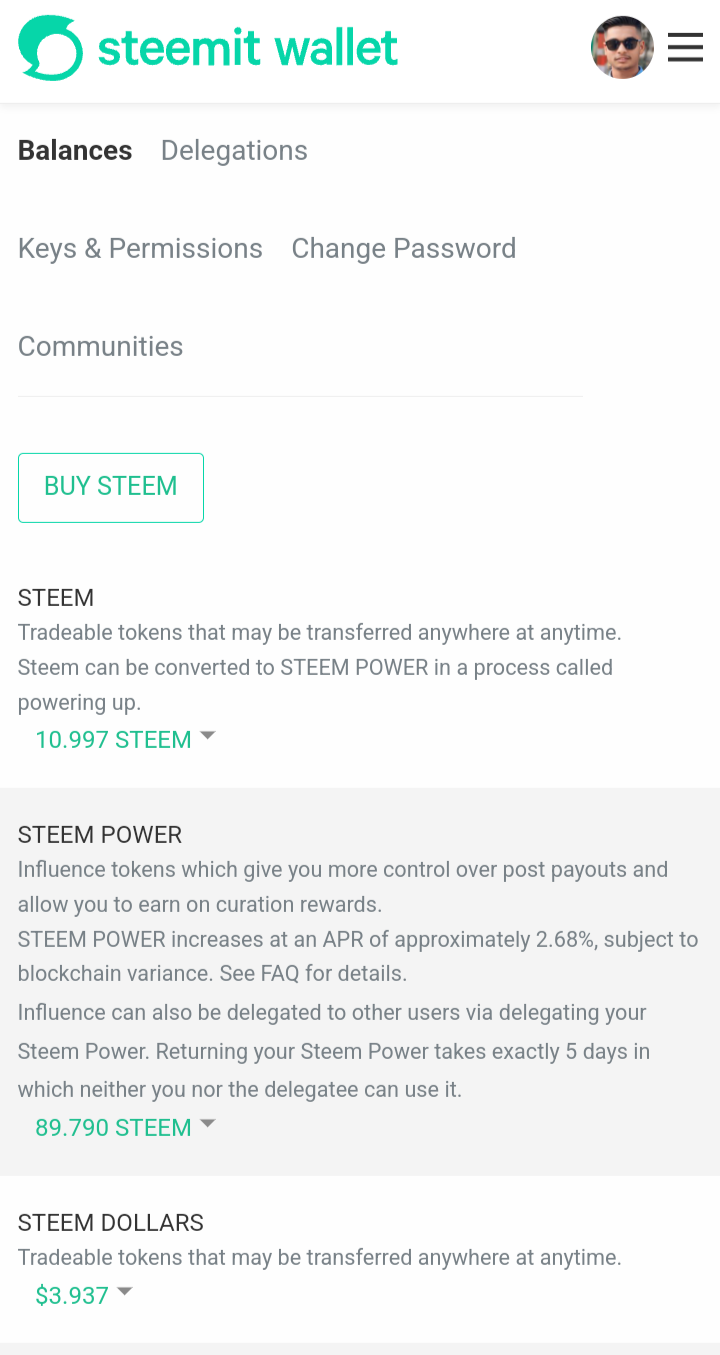Click the steemit wallet title text
The height and width of the screenshot is (1355, 720).
point(248,48)
